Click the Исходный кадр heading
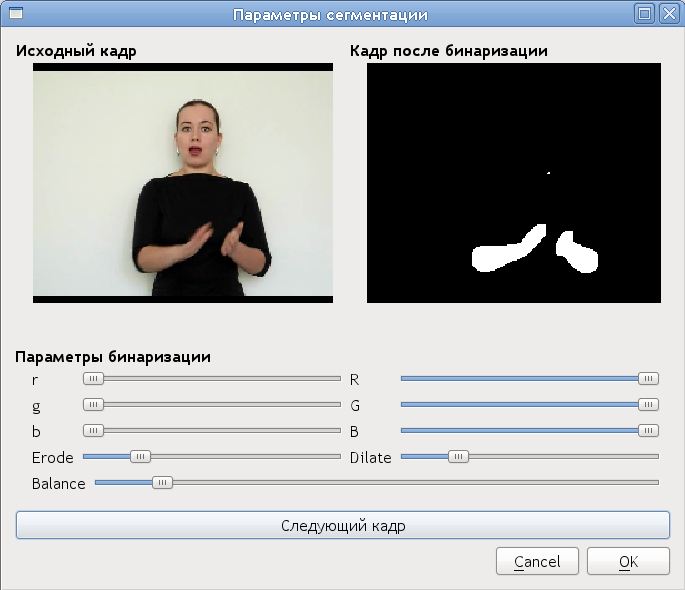This screenshot has width=685, height=590. click(x=76, y=51)
